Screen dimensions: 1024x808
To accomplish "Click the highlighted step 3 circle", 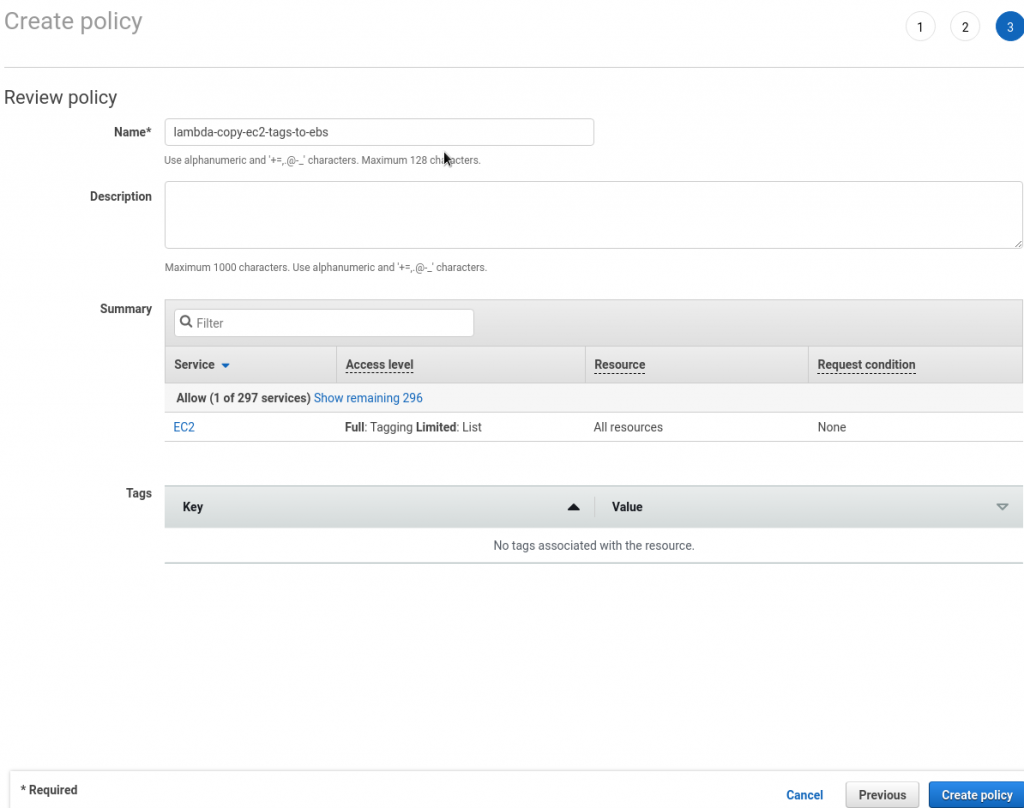I will (x=1009, y=26).
